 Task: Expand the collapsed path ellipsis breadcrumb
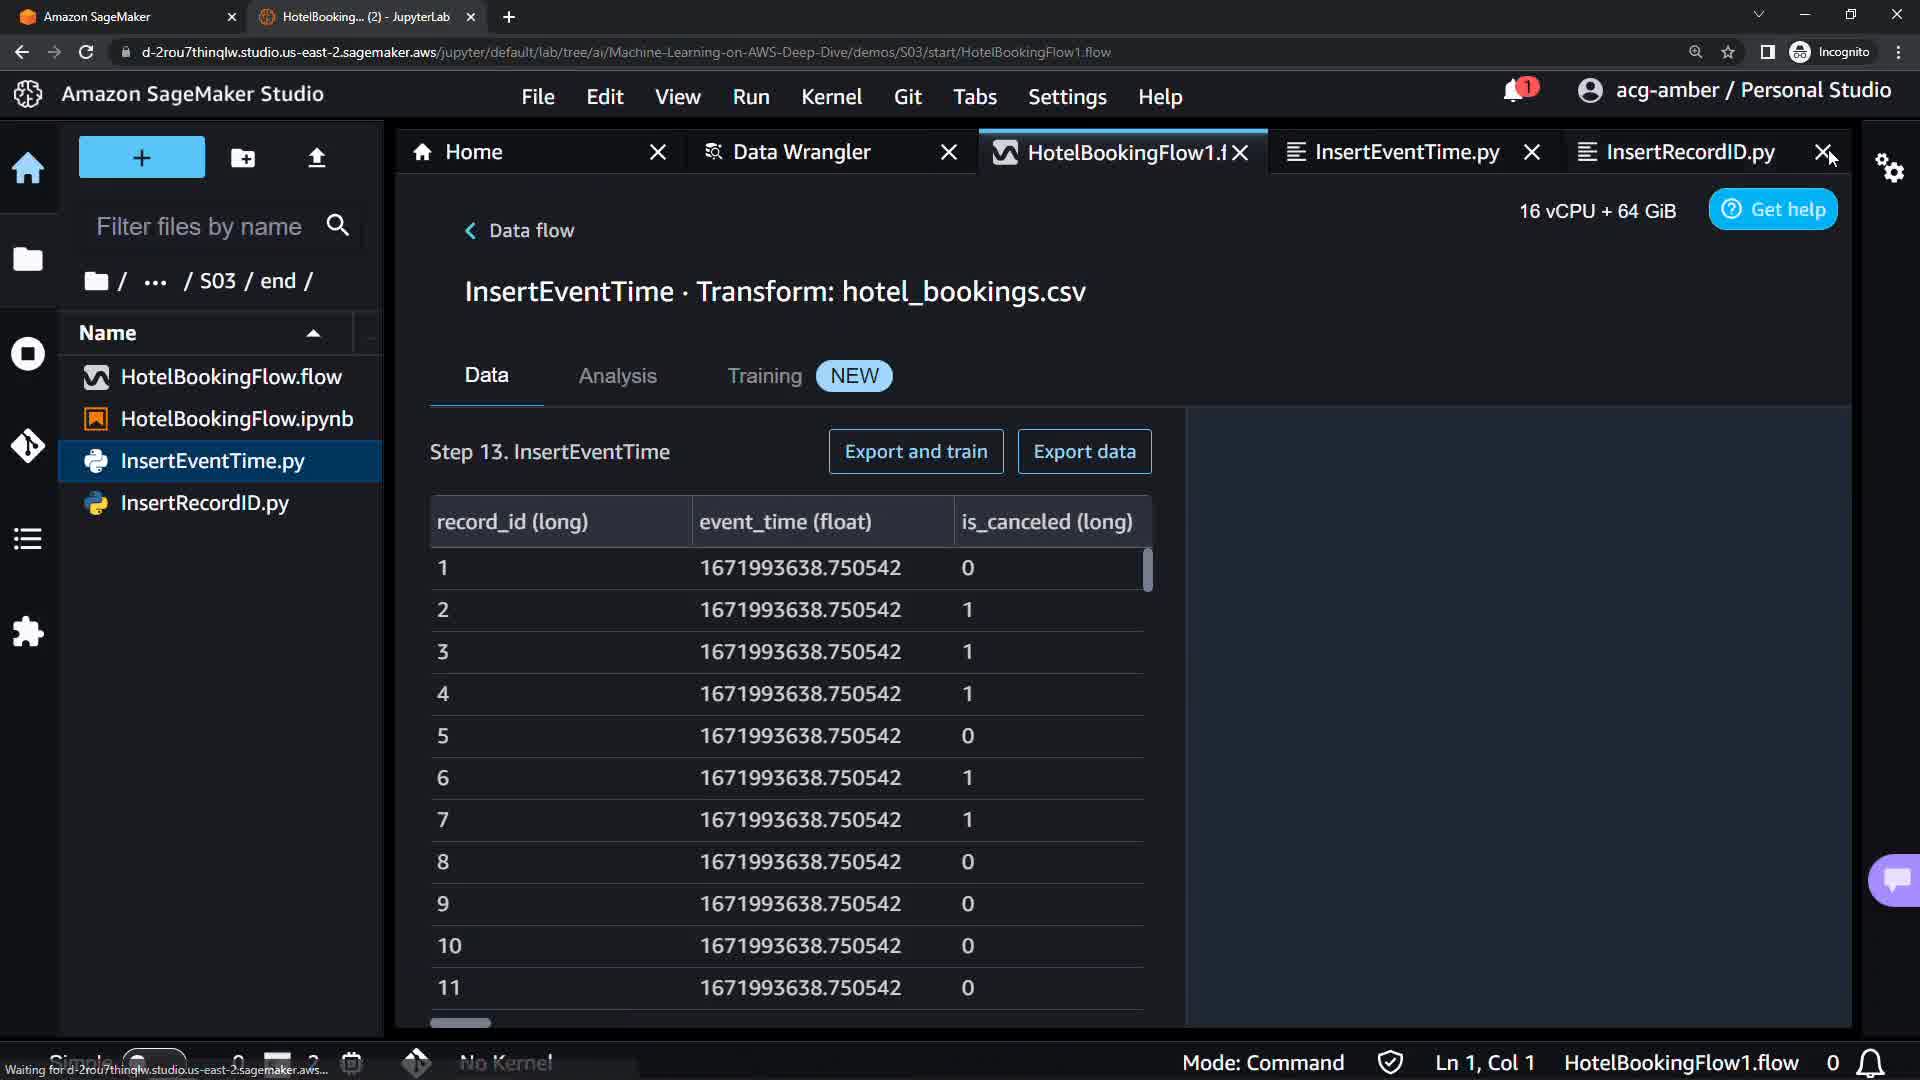[155, 282]
